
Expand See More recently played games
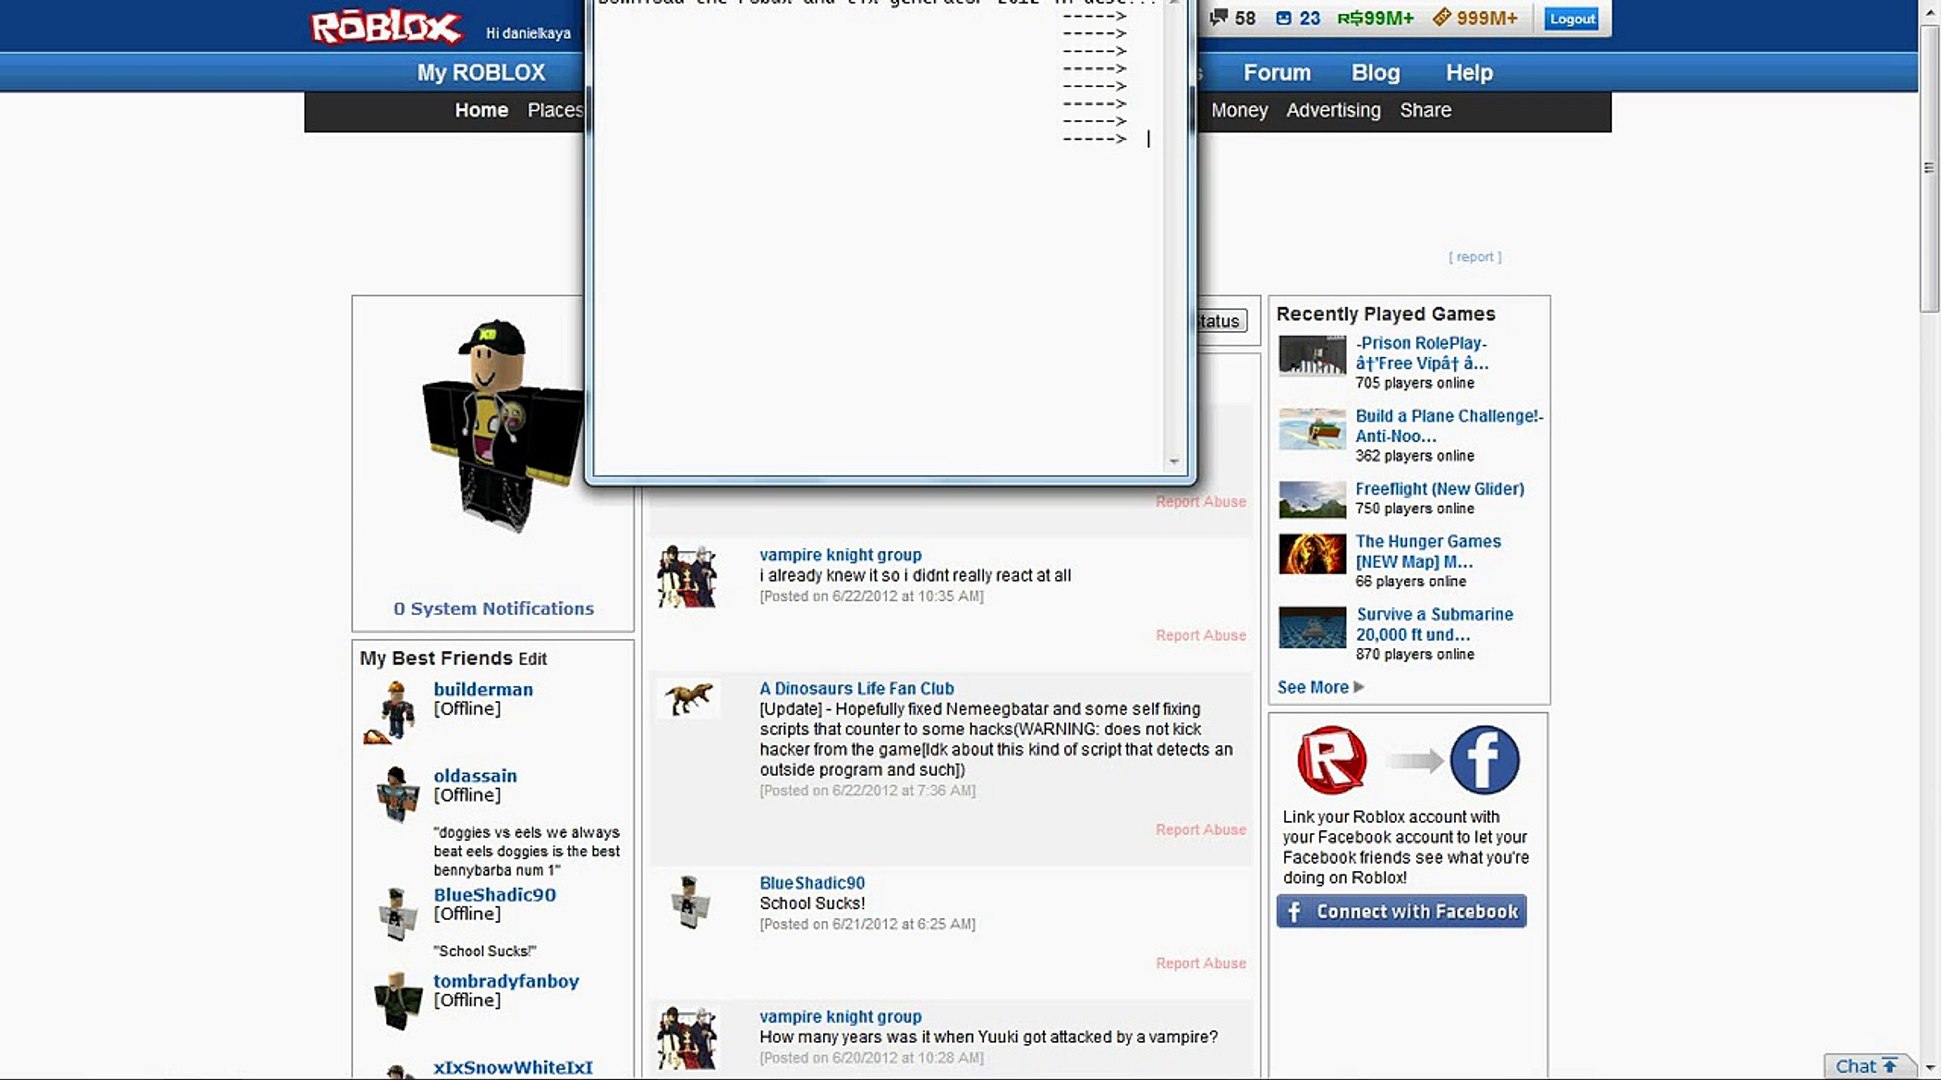(1320, 687)
